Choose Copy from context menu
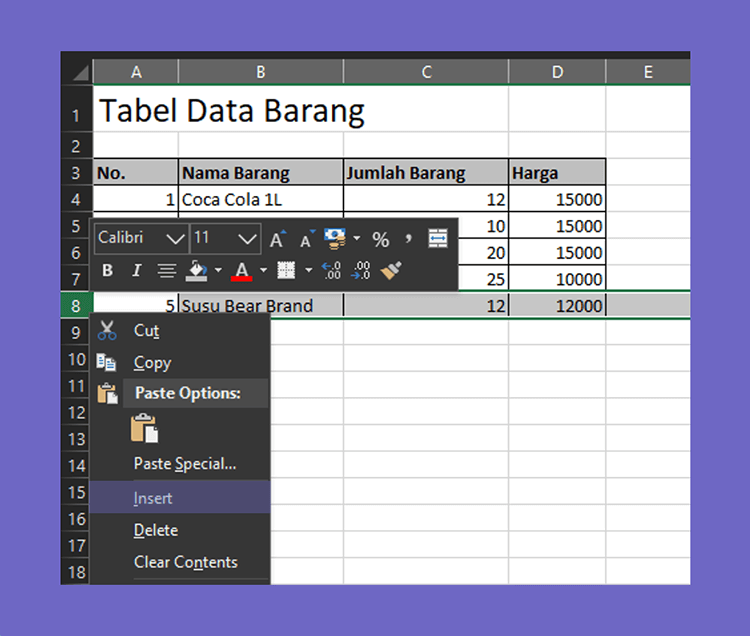The height and width of the screenshot is (636, 750). coord(180,362)
